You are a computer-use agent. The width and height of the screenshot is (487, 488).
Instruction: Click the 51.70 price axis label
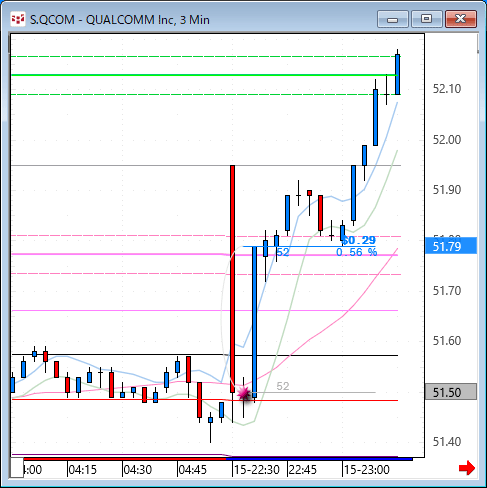[x=447, y=291]
